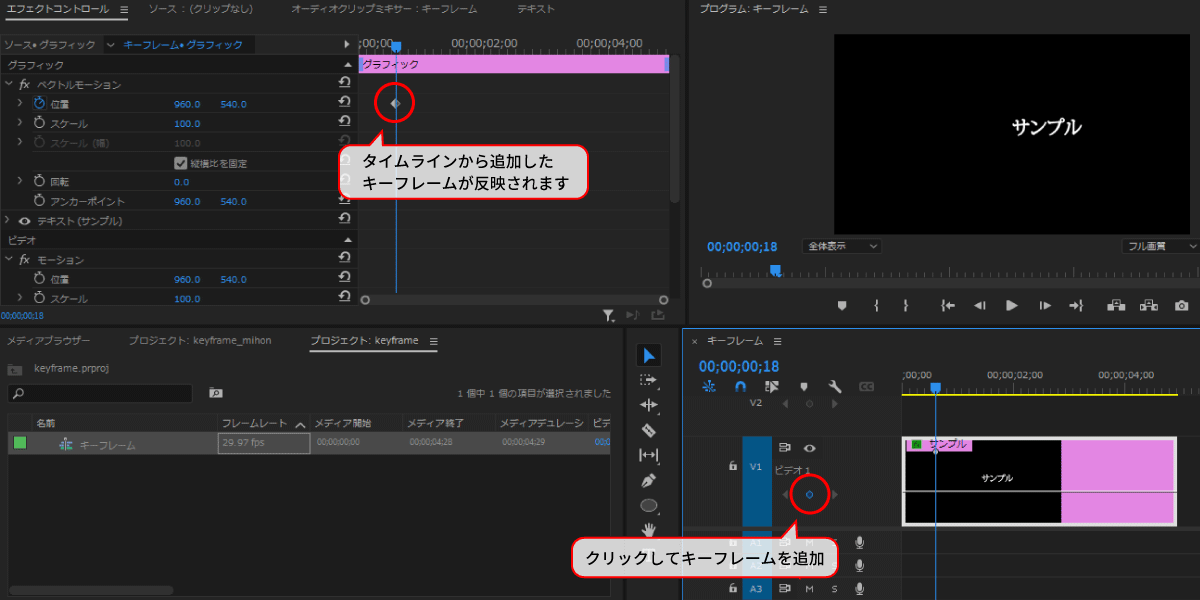Screen dimensions: 1200x600
Task: Click the Extract button in Program monitor
Action: 1148,305
